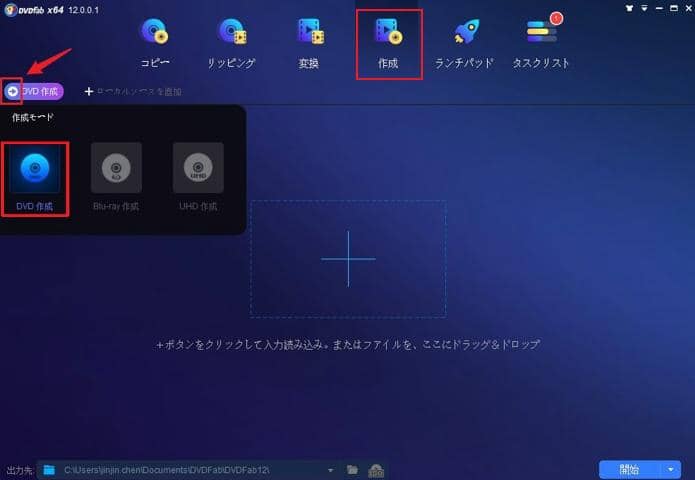Browse output folder with folder icon

(x=352, y=470)
